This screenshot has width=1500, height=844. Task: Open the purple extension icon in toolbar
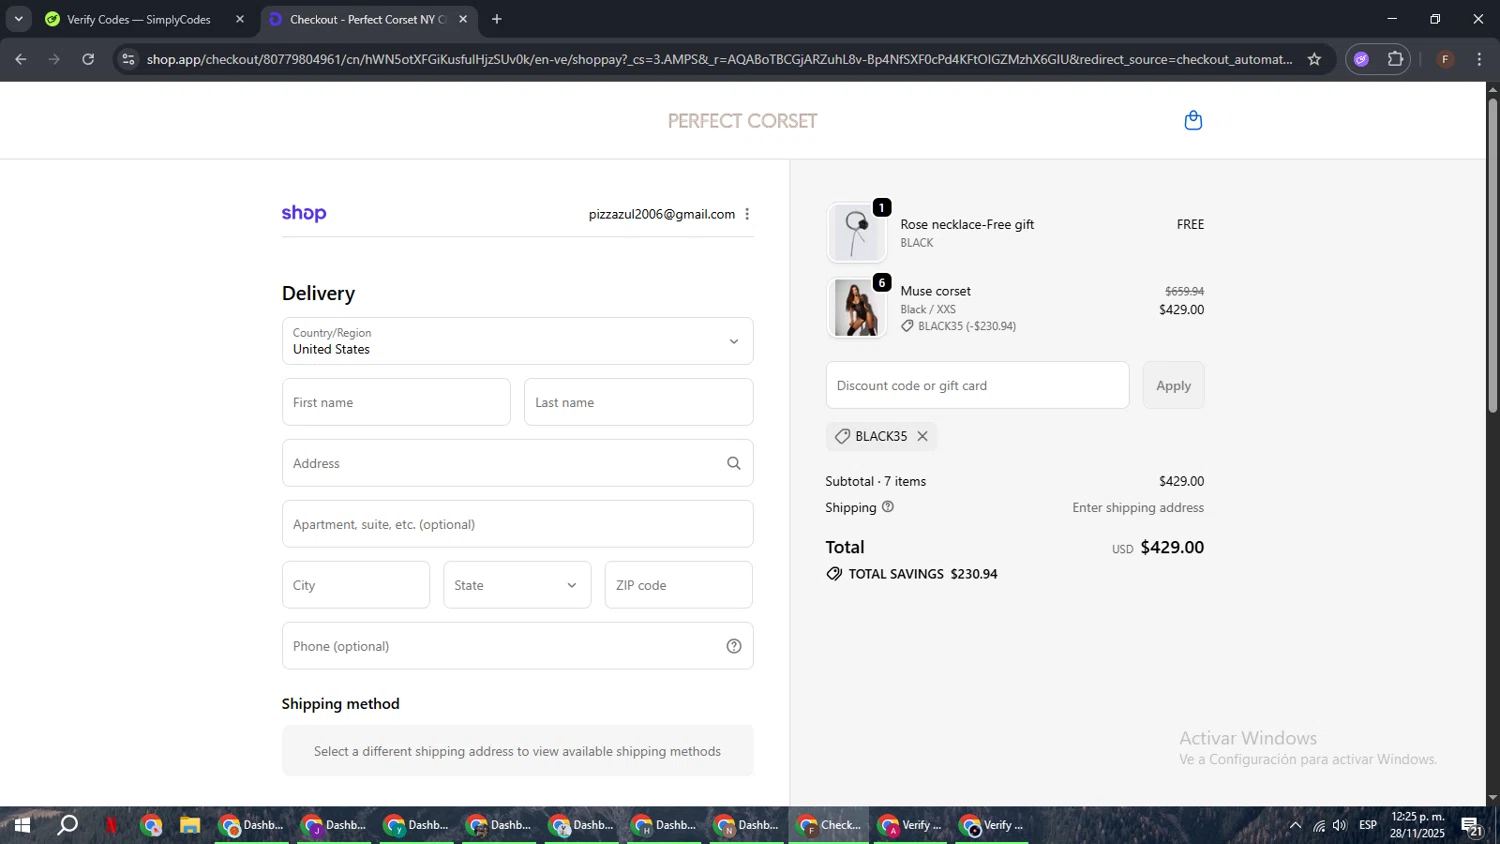1361,59
